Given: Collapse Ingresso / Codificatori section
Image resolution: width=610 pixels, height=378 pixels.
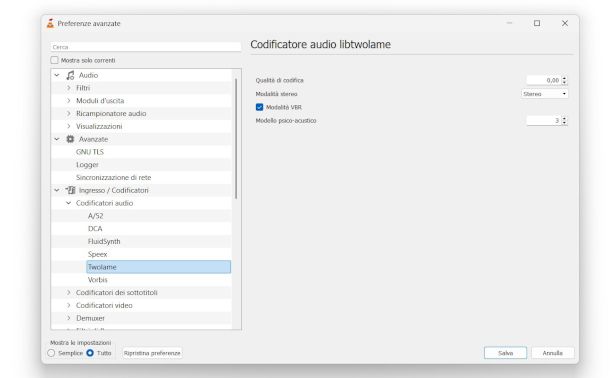Looking at the screenshot, I should 57,190.
